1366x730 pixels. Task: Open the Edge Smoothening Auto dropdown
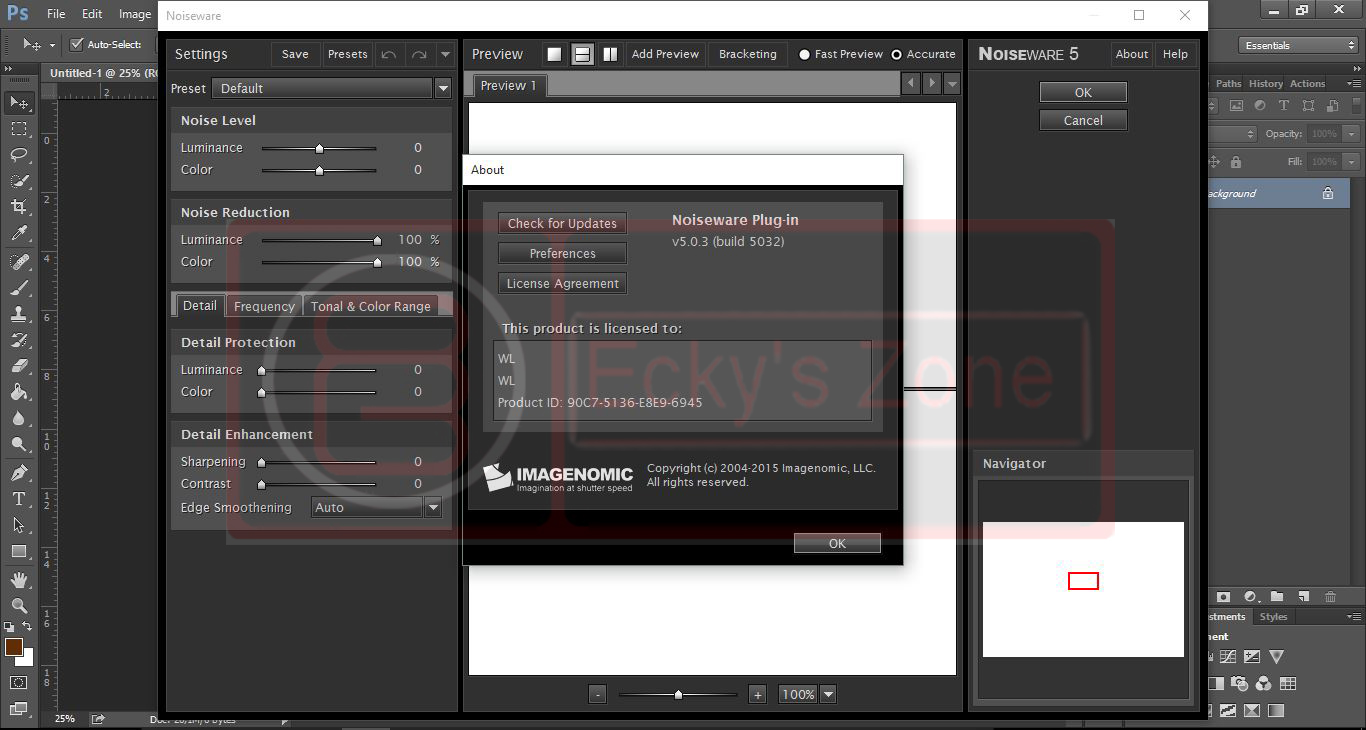(x=433, y=508)
